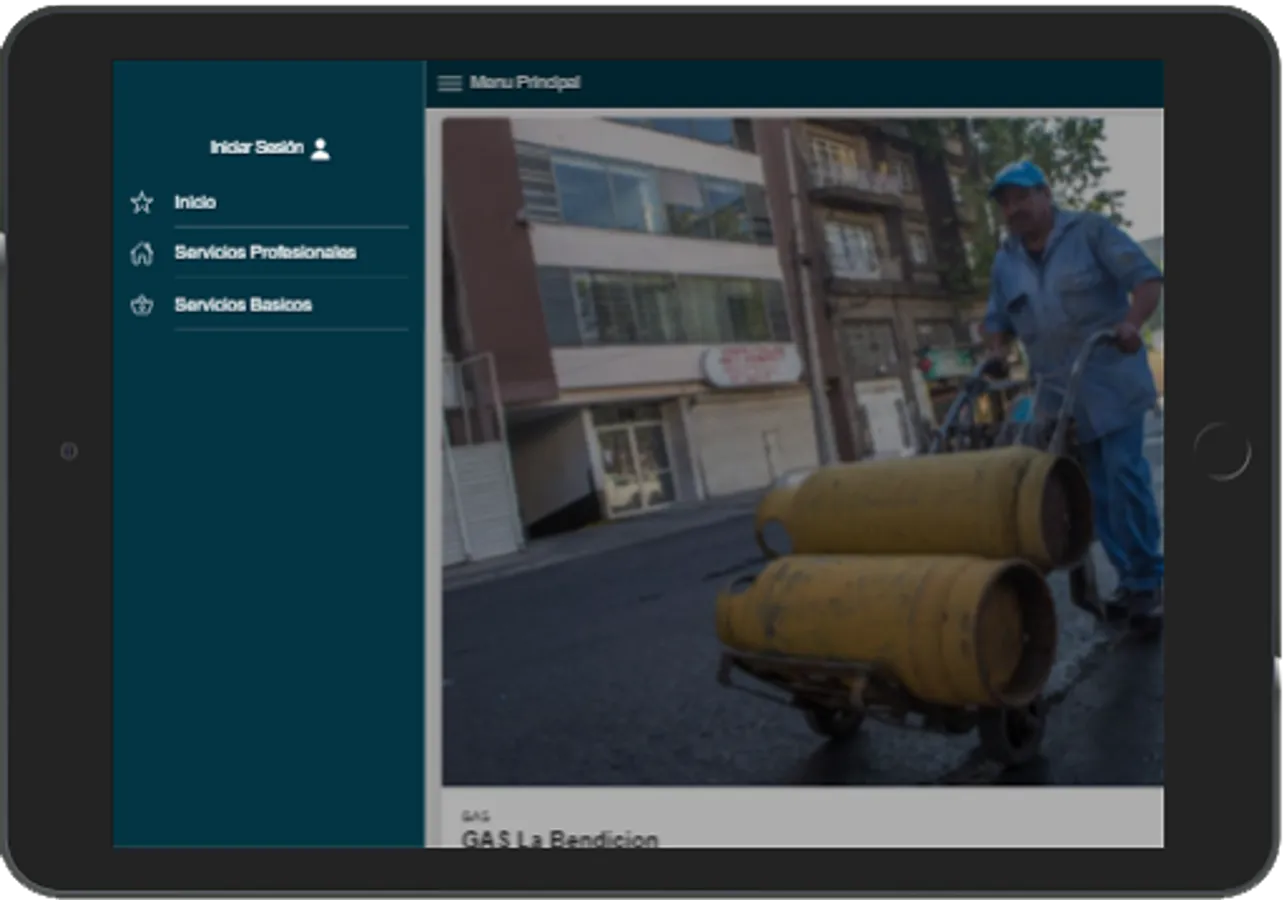Click the house icon for Servicios Profesionales

point(142,254)
